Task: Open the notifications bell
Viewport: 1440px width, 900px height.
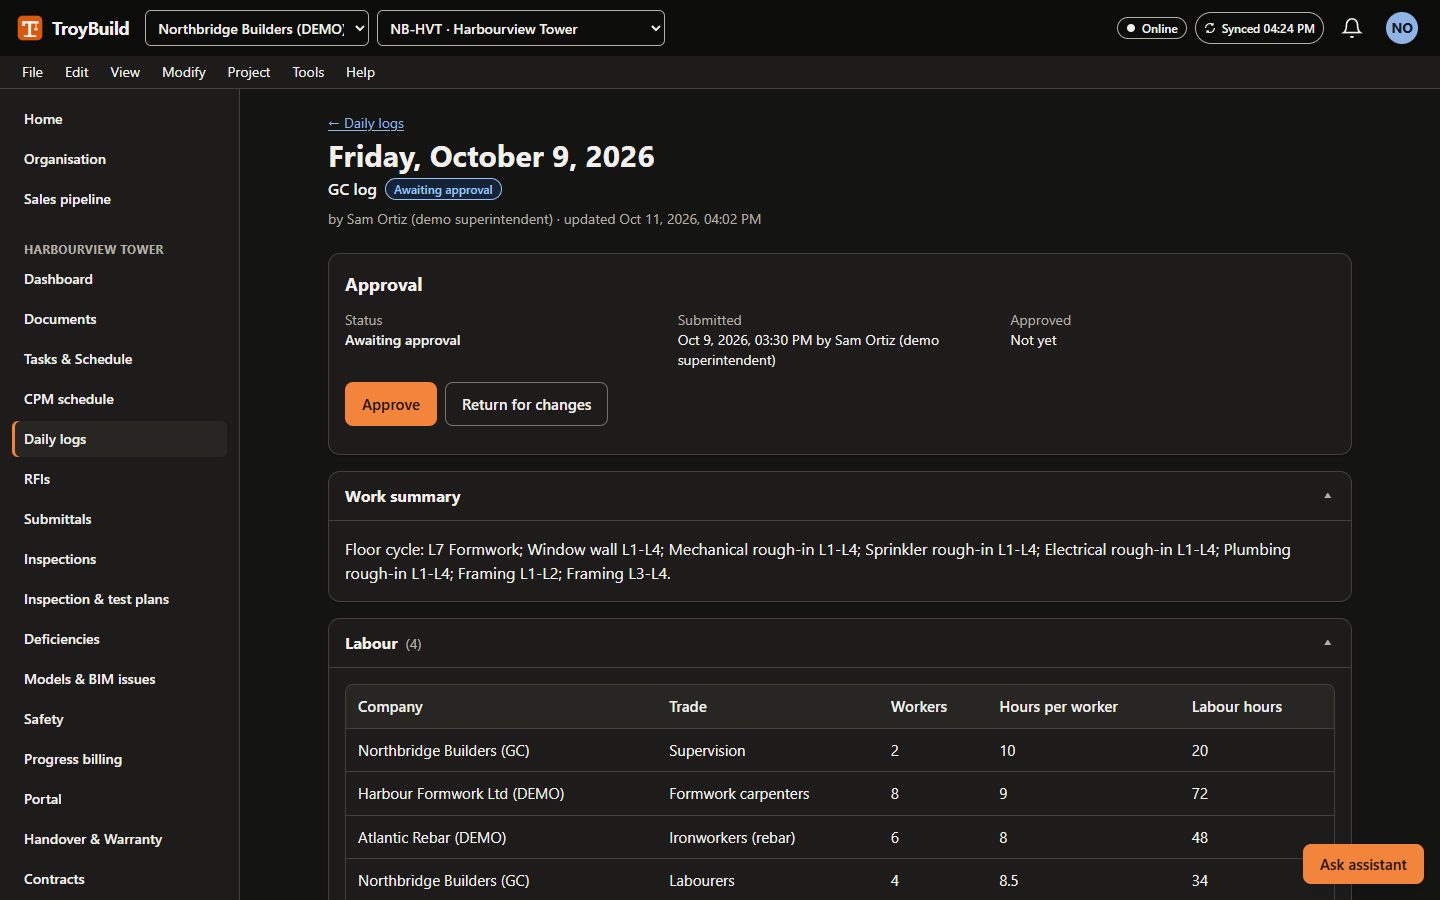Action: point(1352,28)
